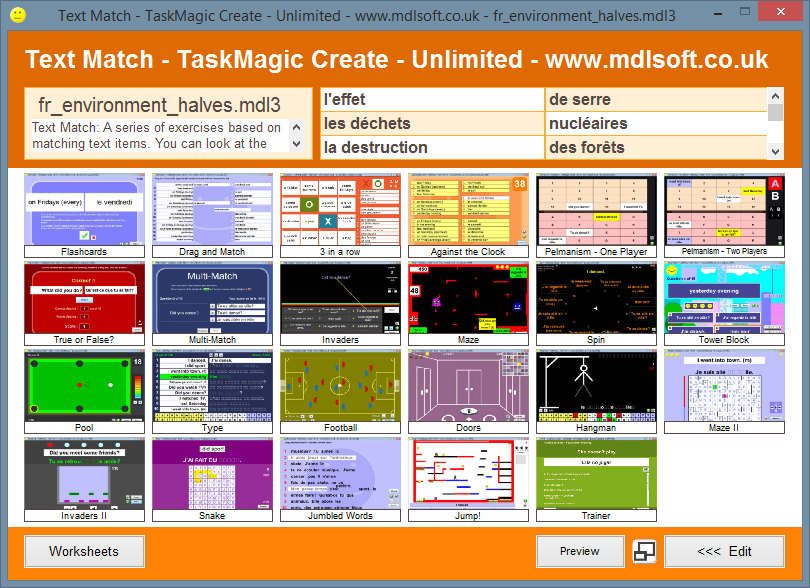Start the Jumbled Words exercise
This screenshot has width=810, height=588.
(340, 479)
